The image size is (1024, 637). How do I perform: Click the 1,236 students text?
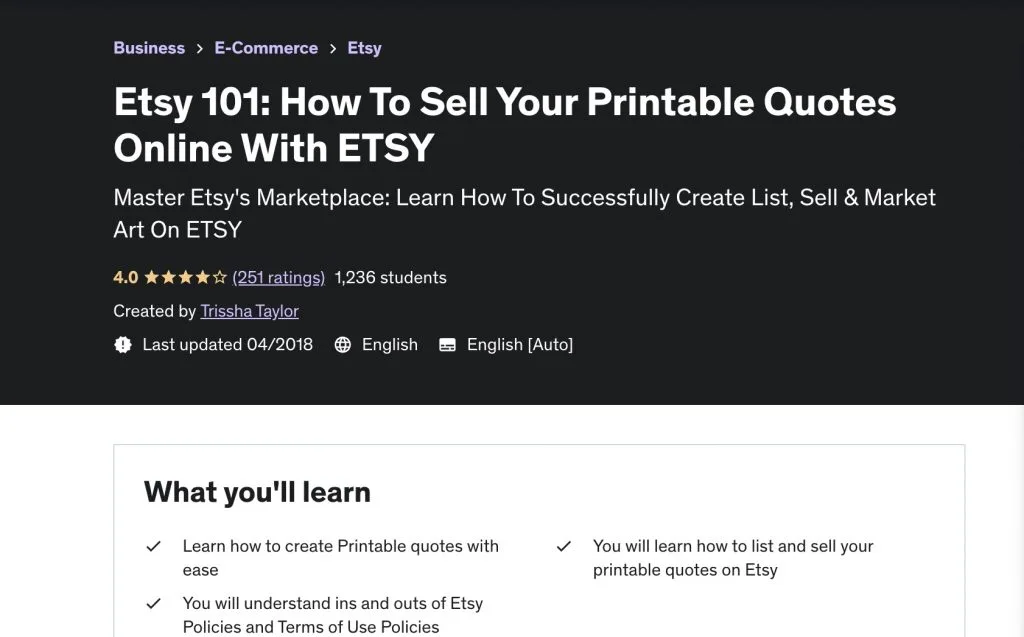tap(391, 278)
